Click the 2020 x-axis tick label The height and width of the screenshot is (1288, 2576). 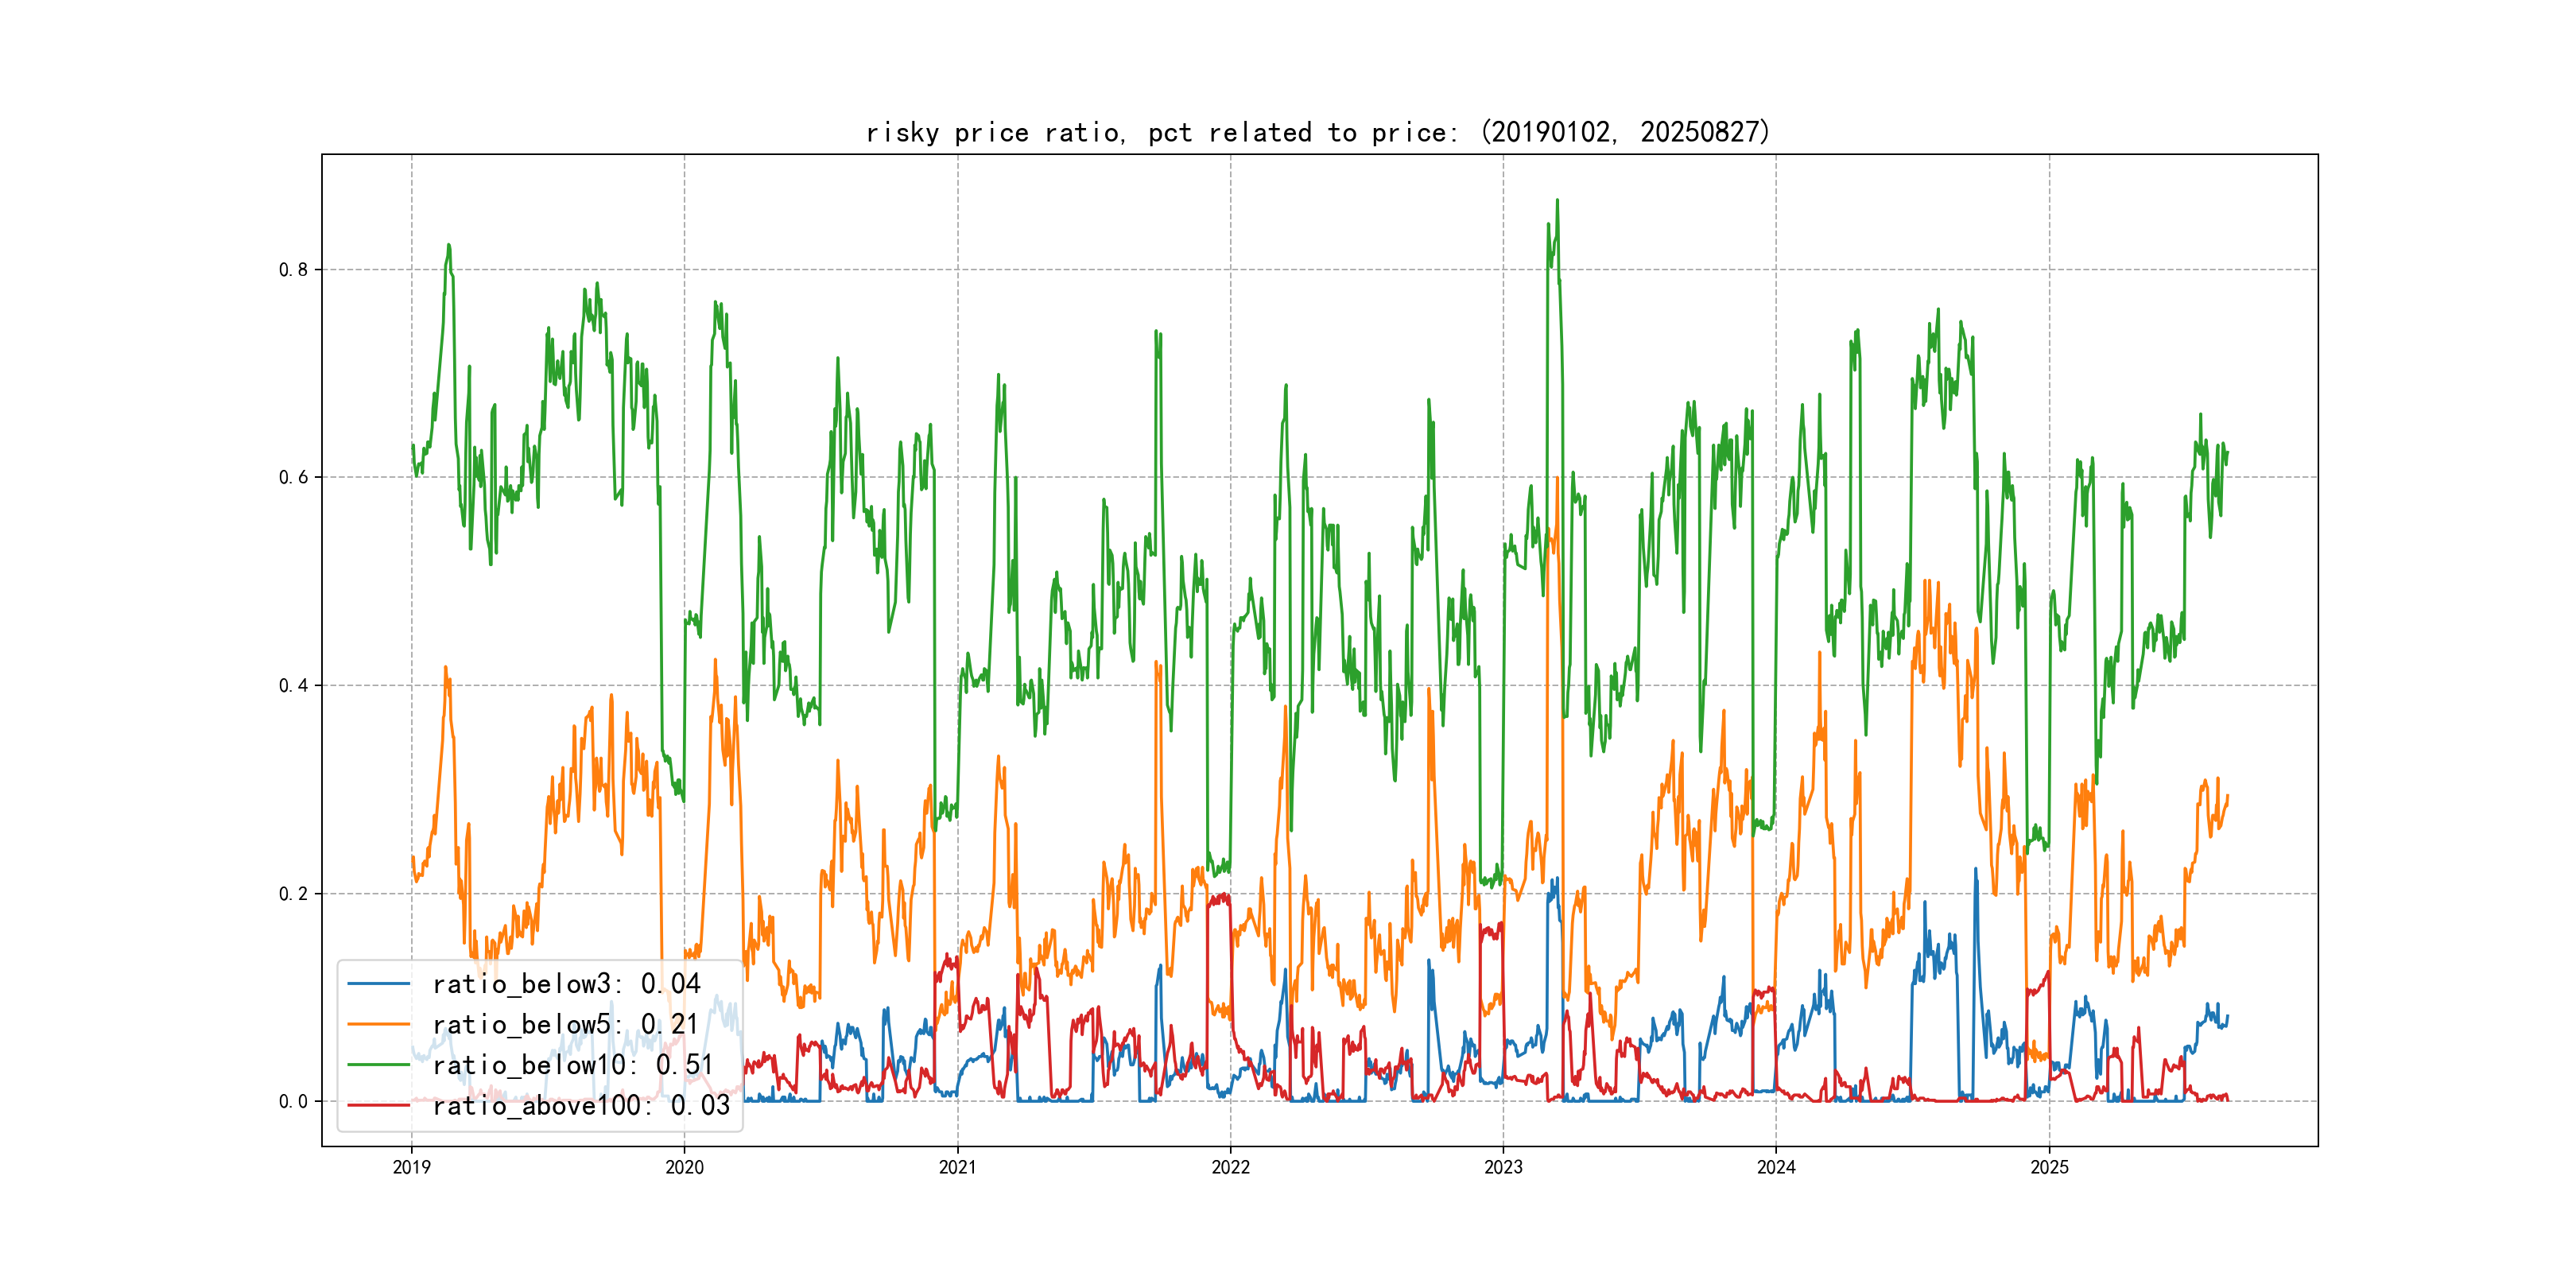click(684, 1167)
